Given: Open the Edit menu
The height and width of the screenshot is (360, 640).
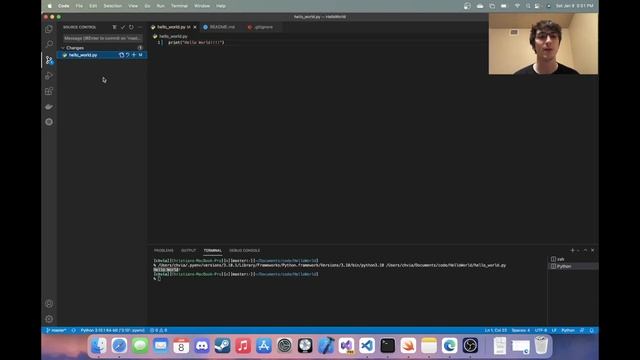Looking at the screenshot, I should 93,6.
